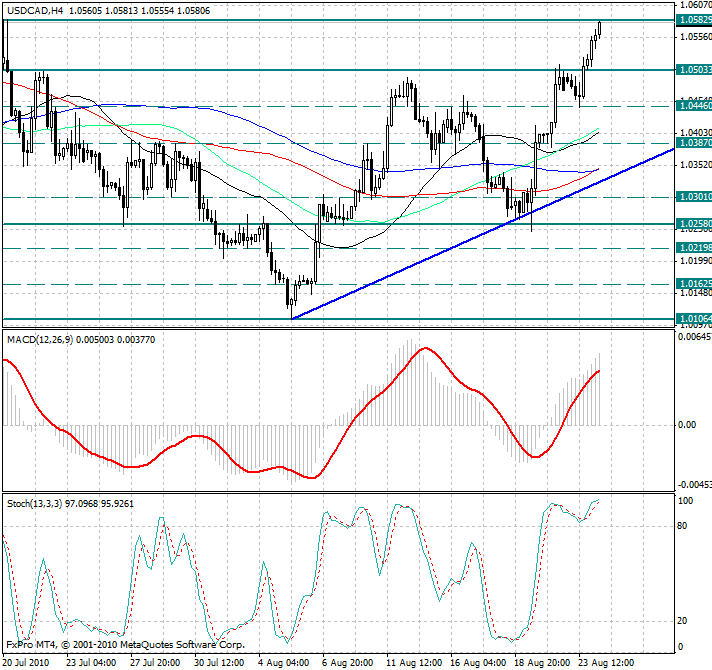Click the 1.0556 price axis value
Viewport: 712px width, 670px height.
tap(696, 36)
